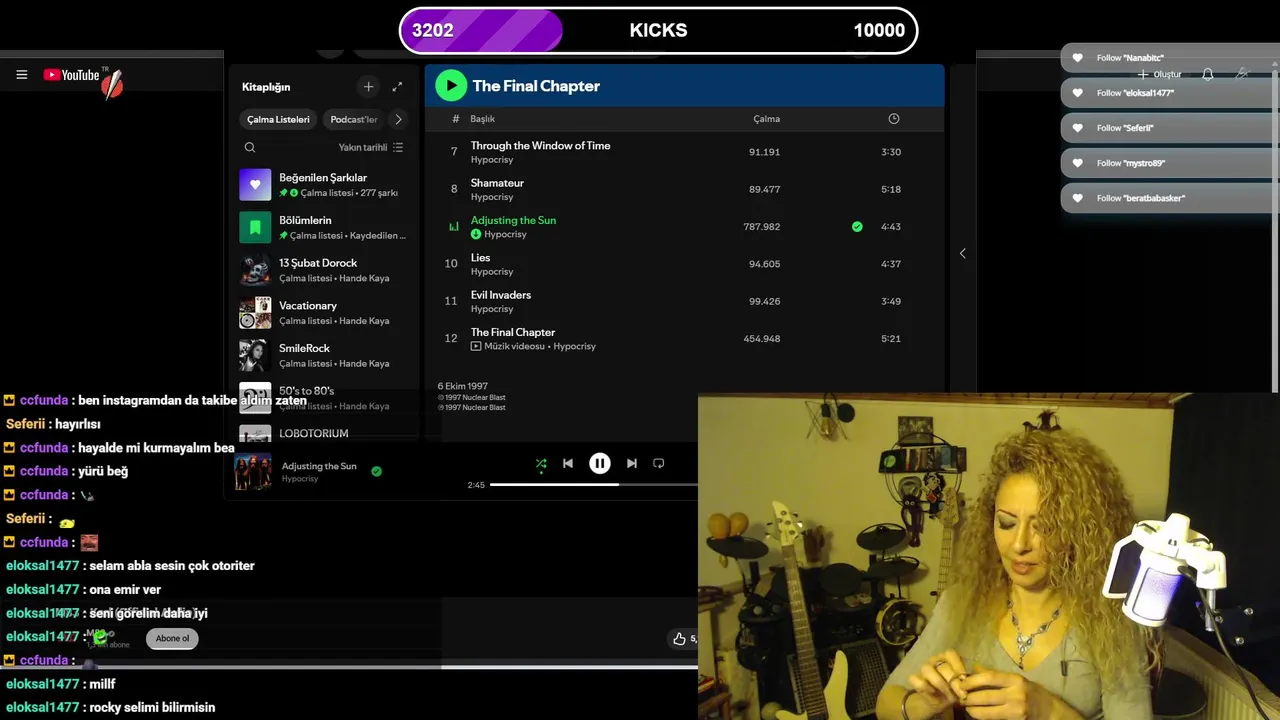Screen dimensions: 1280x720
Task: Click the downloaded icon under Adjusting the Sun
Action: [x=476, y=234]
